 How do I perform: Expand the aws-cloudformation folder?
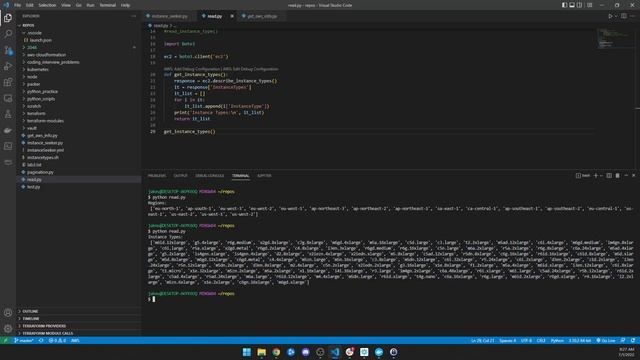78,55
